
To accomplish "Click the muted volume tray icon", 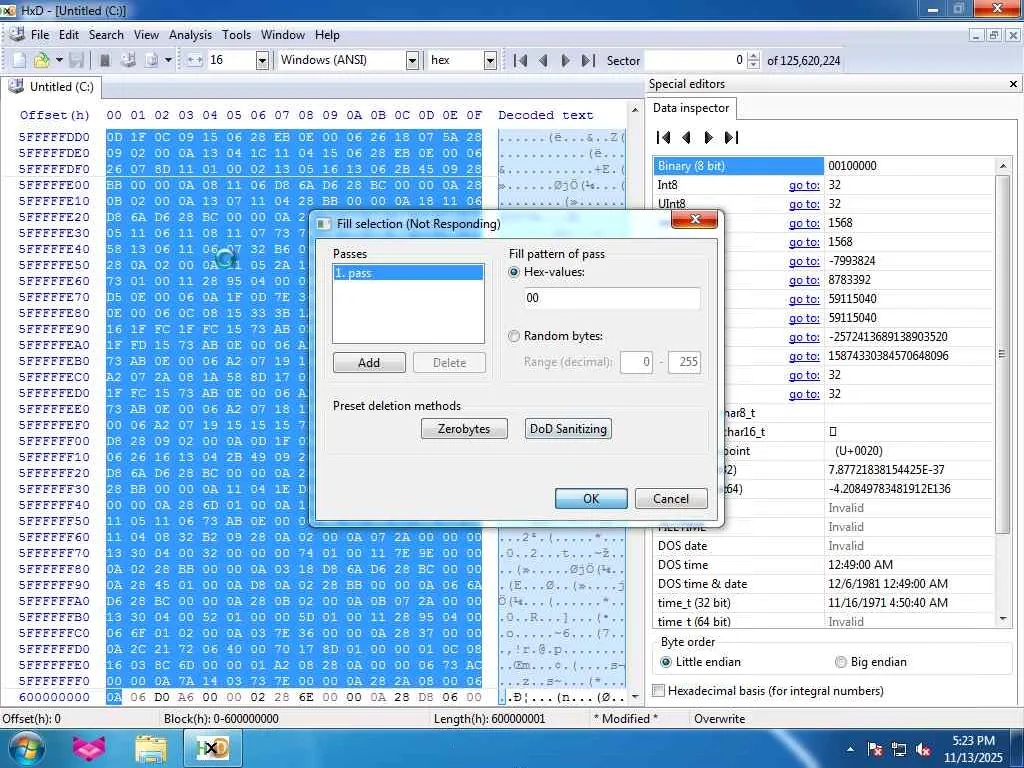I will 923,749.
